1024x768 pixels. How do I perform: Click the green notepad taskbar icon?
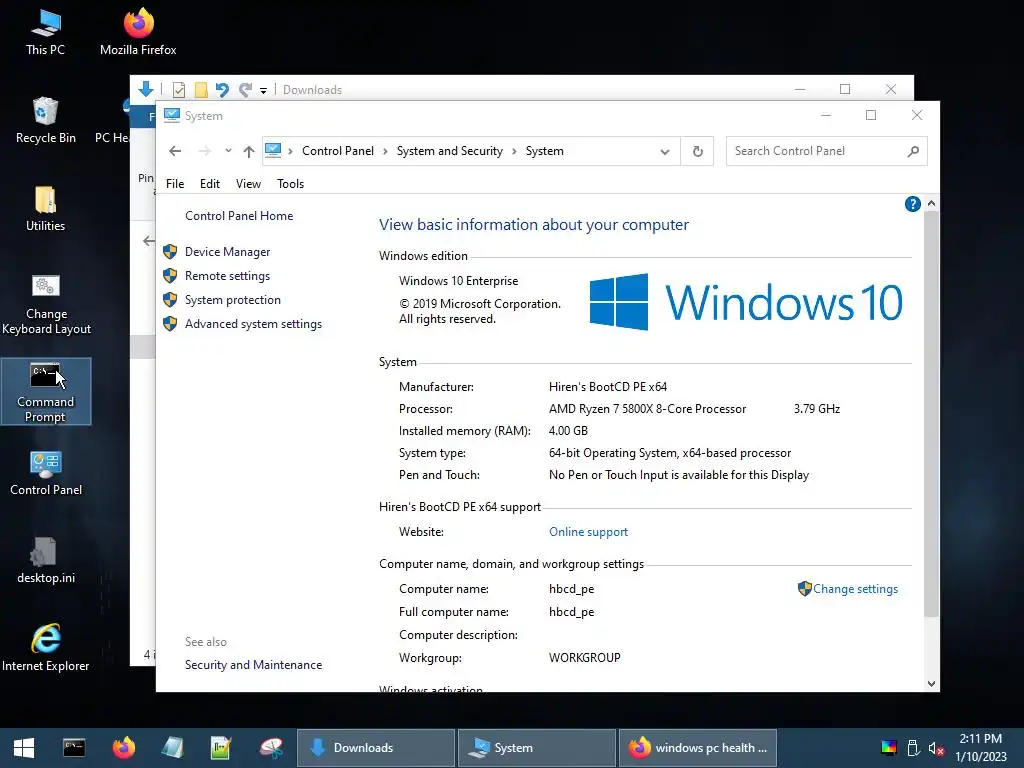pyautogui.click(x=221, y=748)
